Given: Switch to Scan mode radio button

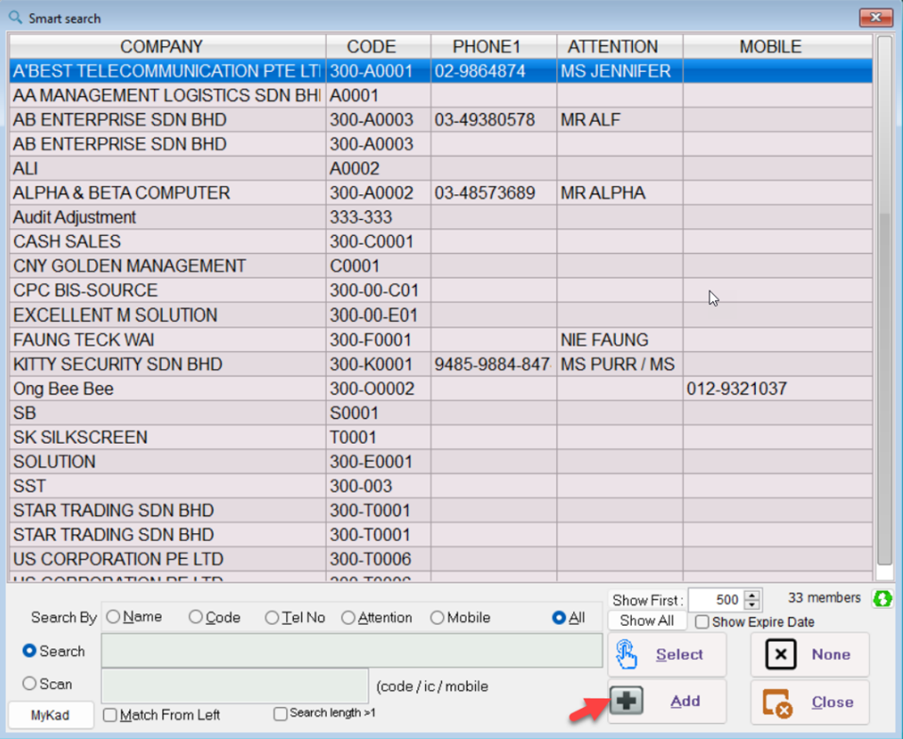Looking at the screenshot, I should point(30,684).
